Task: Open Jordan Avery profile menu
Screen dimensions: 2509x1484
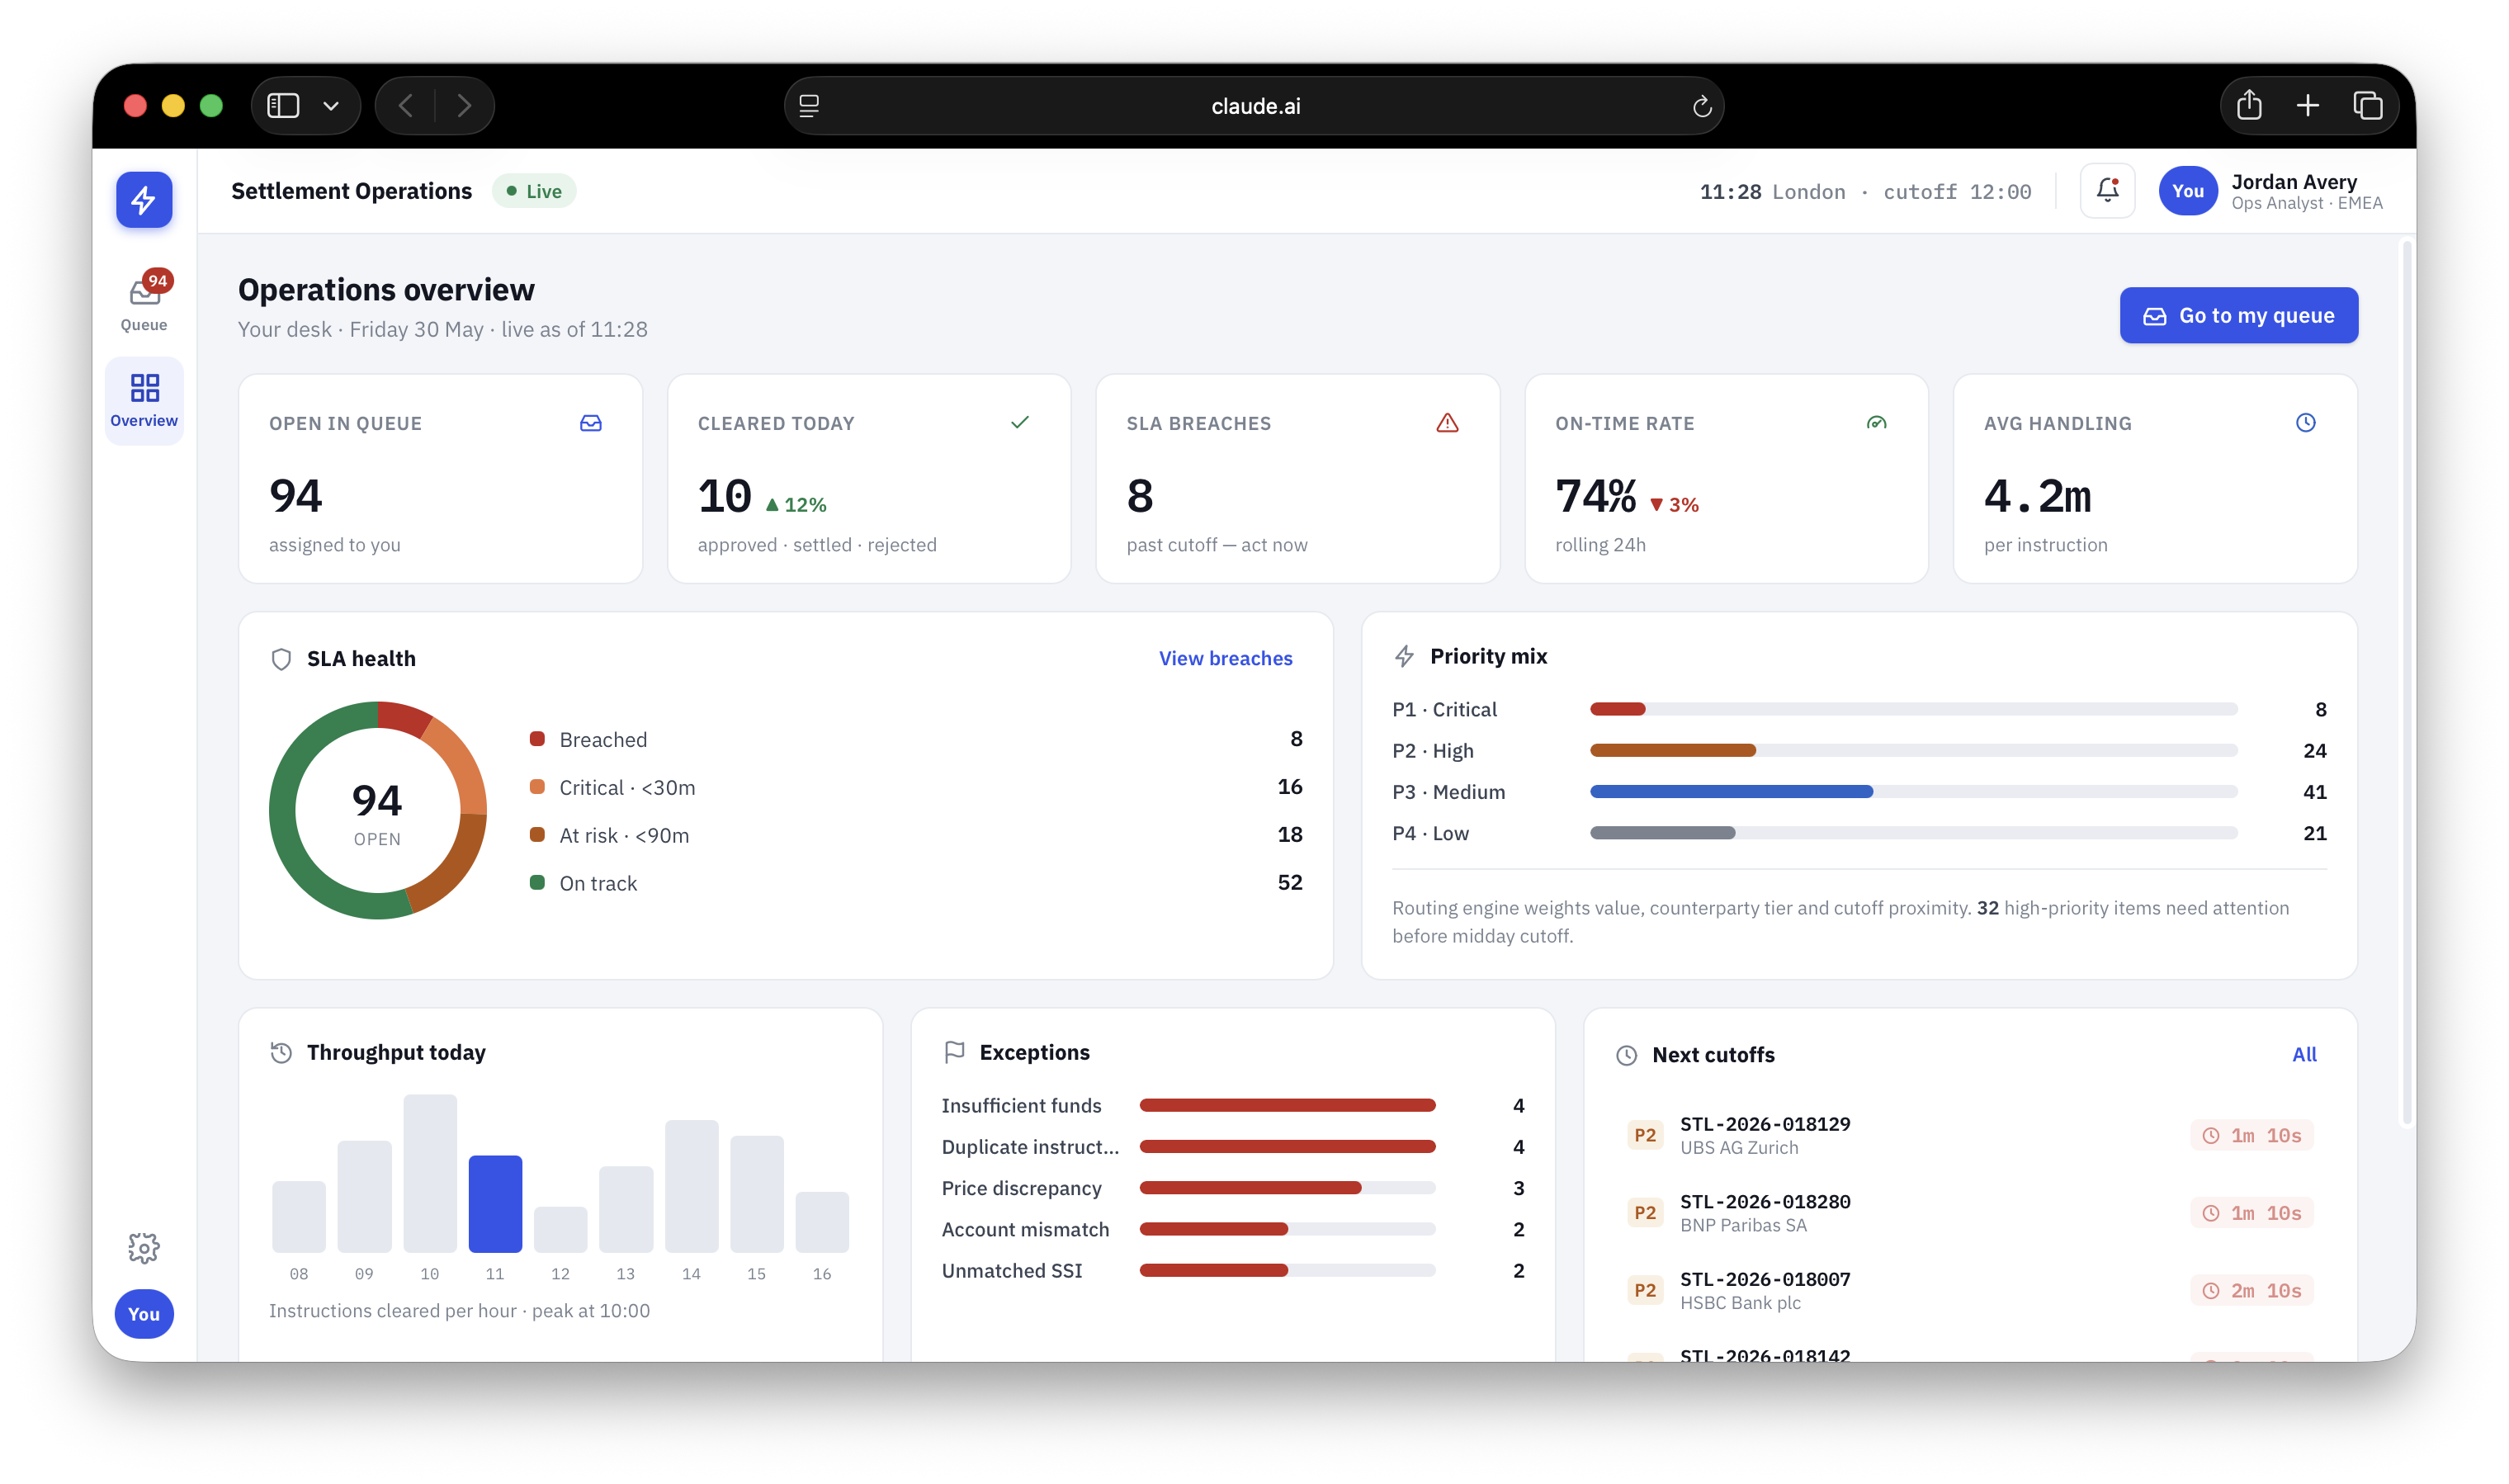Action: (2271, 191)
